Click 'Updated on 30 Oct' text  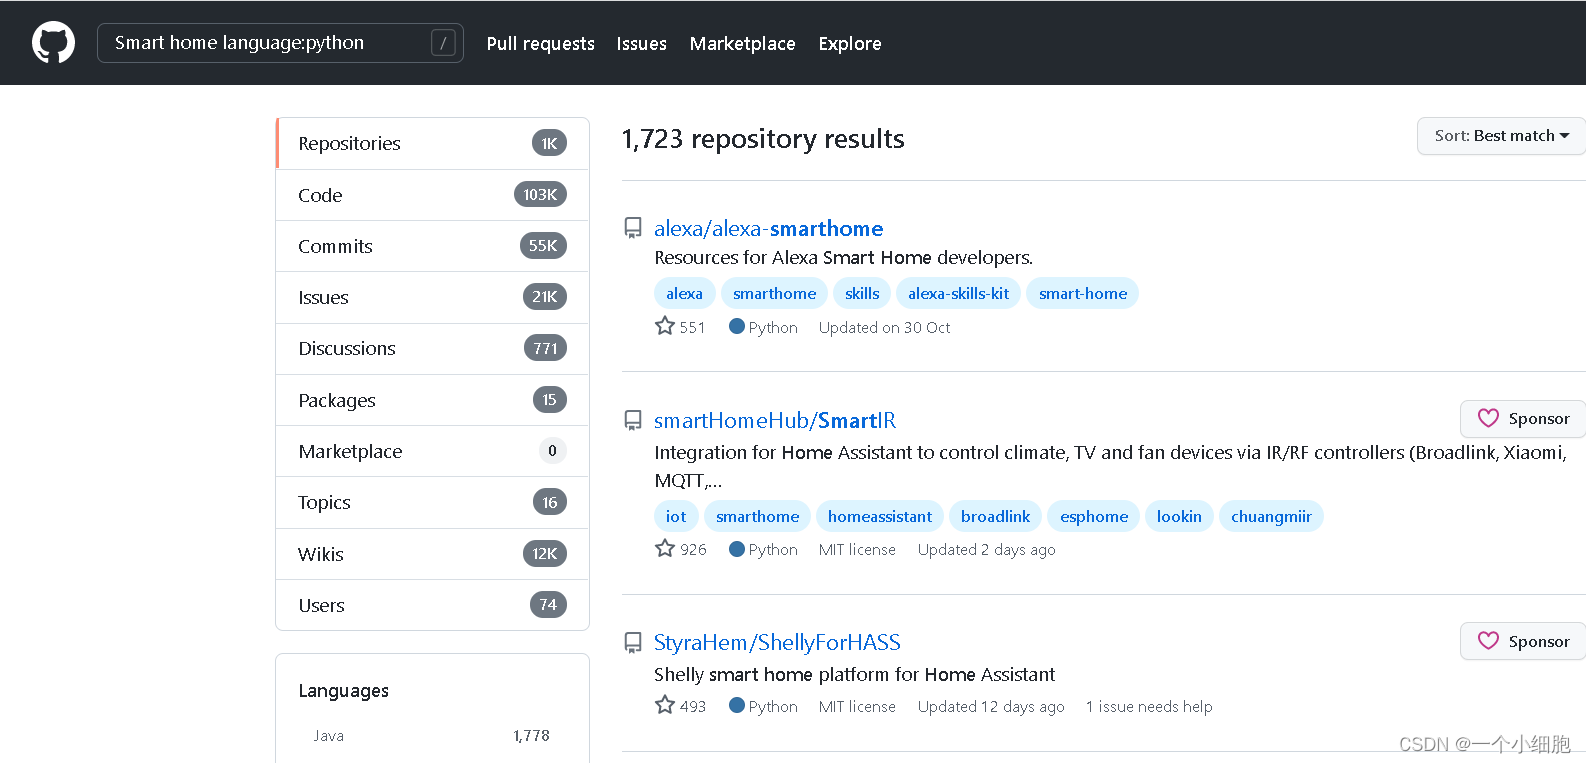click(884, 328)
